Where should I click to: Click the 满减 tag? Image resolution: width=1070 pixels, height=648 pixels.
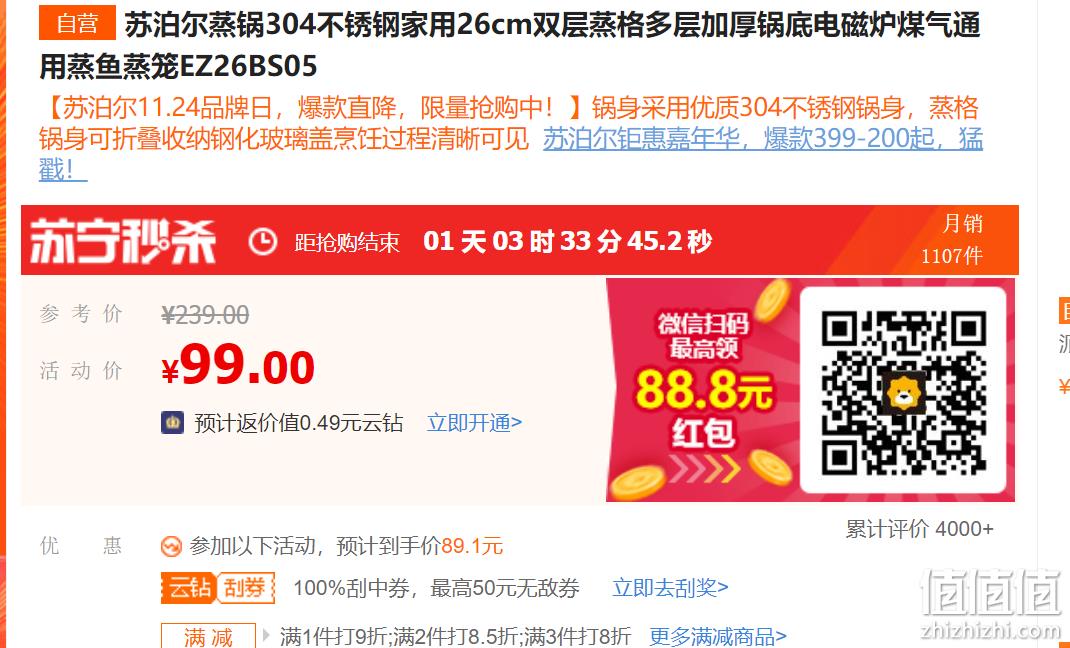pos(208,637)
